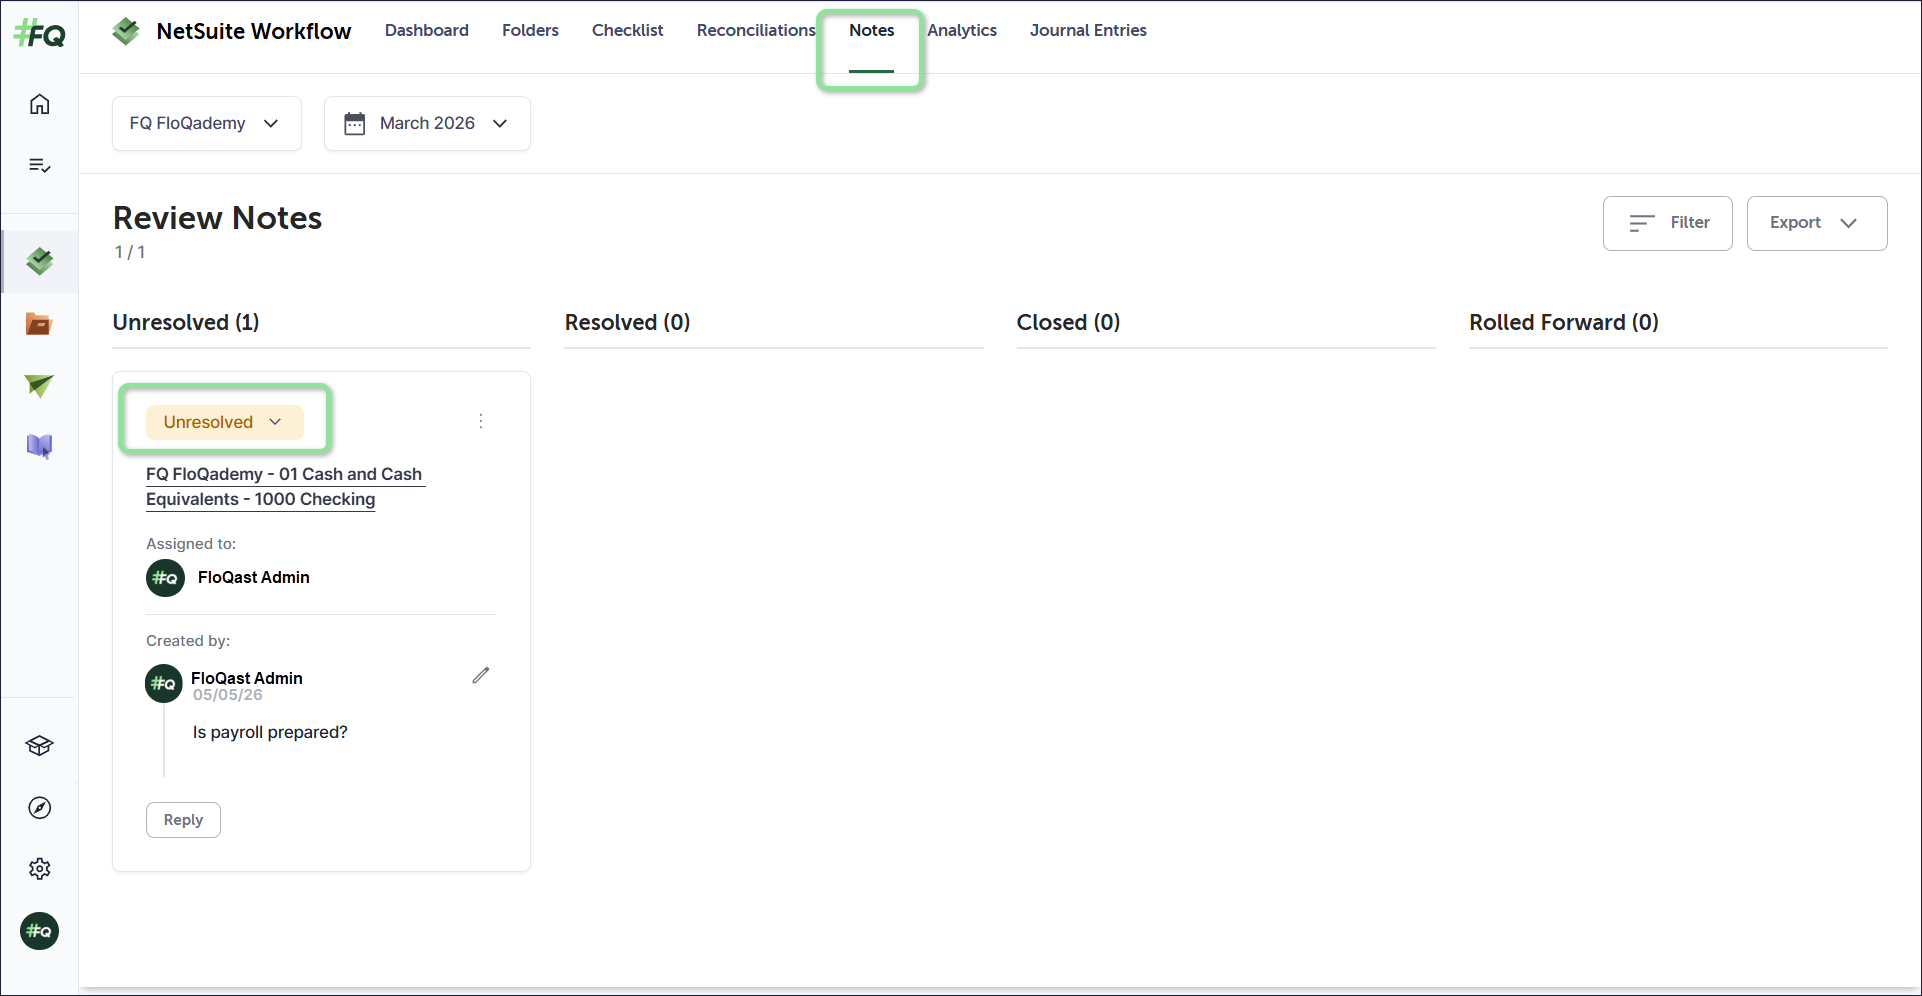Click the 1 / 1 notes count
Viewport: 1922px width, 996px height.
point(130,253)
